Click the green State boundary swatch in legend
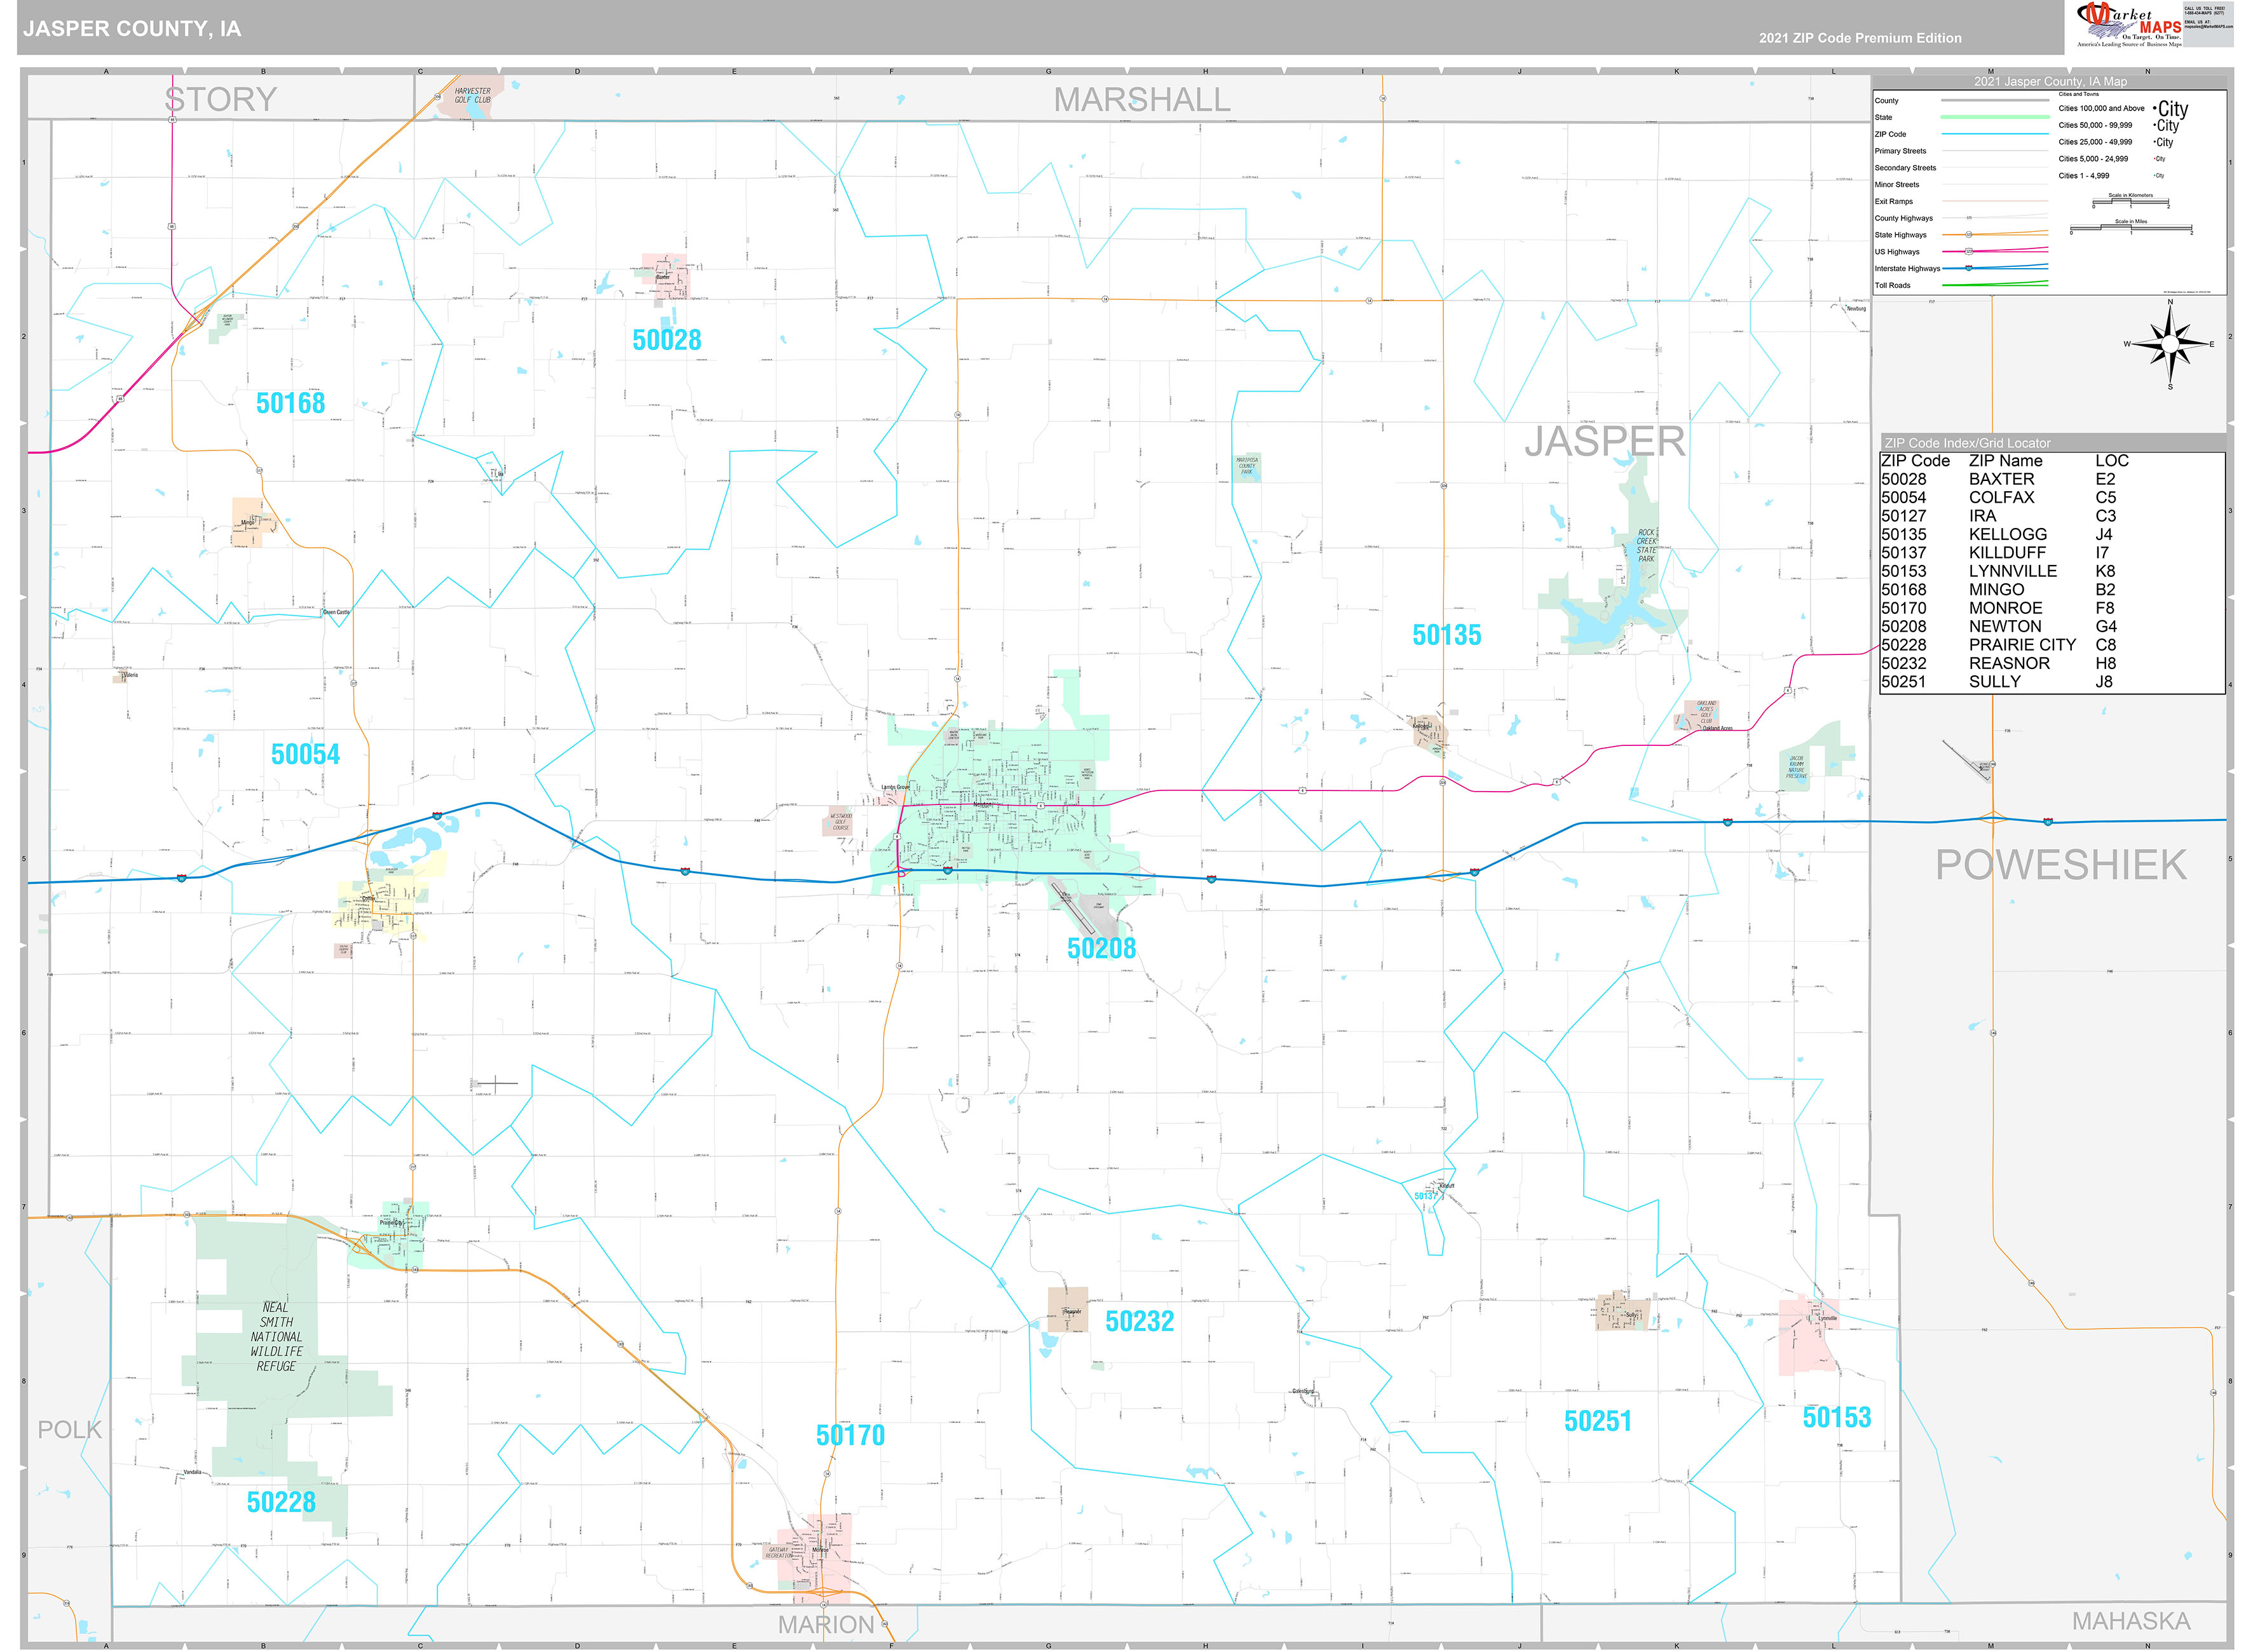 tap(1996, 116)
